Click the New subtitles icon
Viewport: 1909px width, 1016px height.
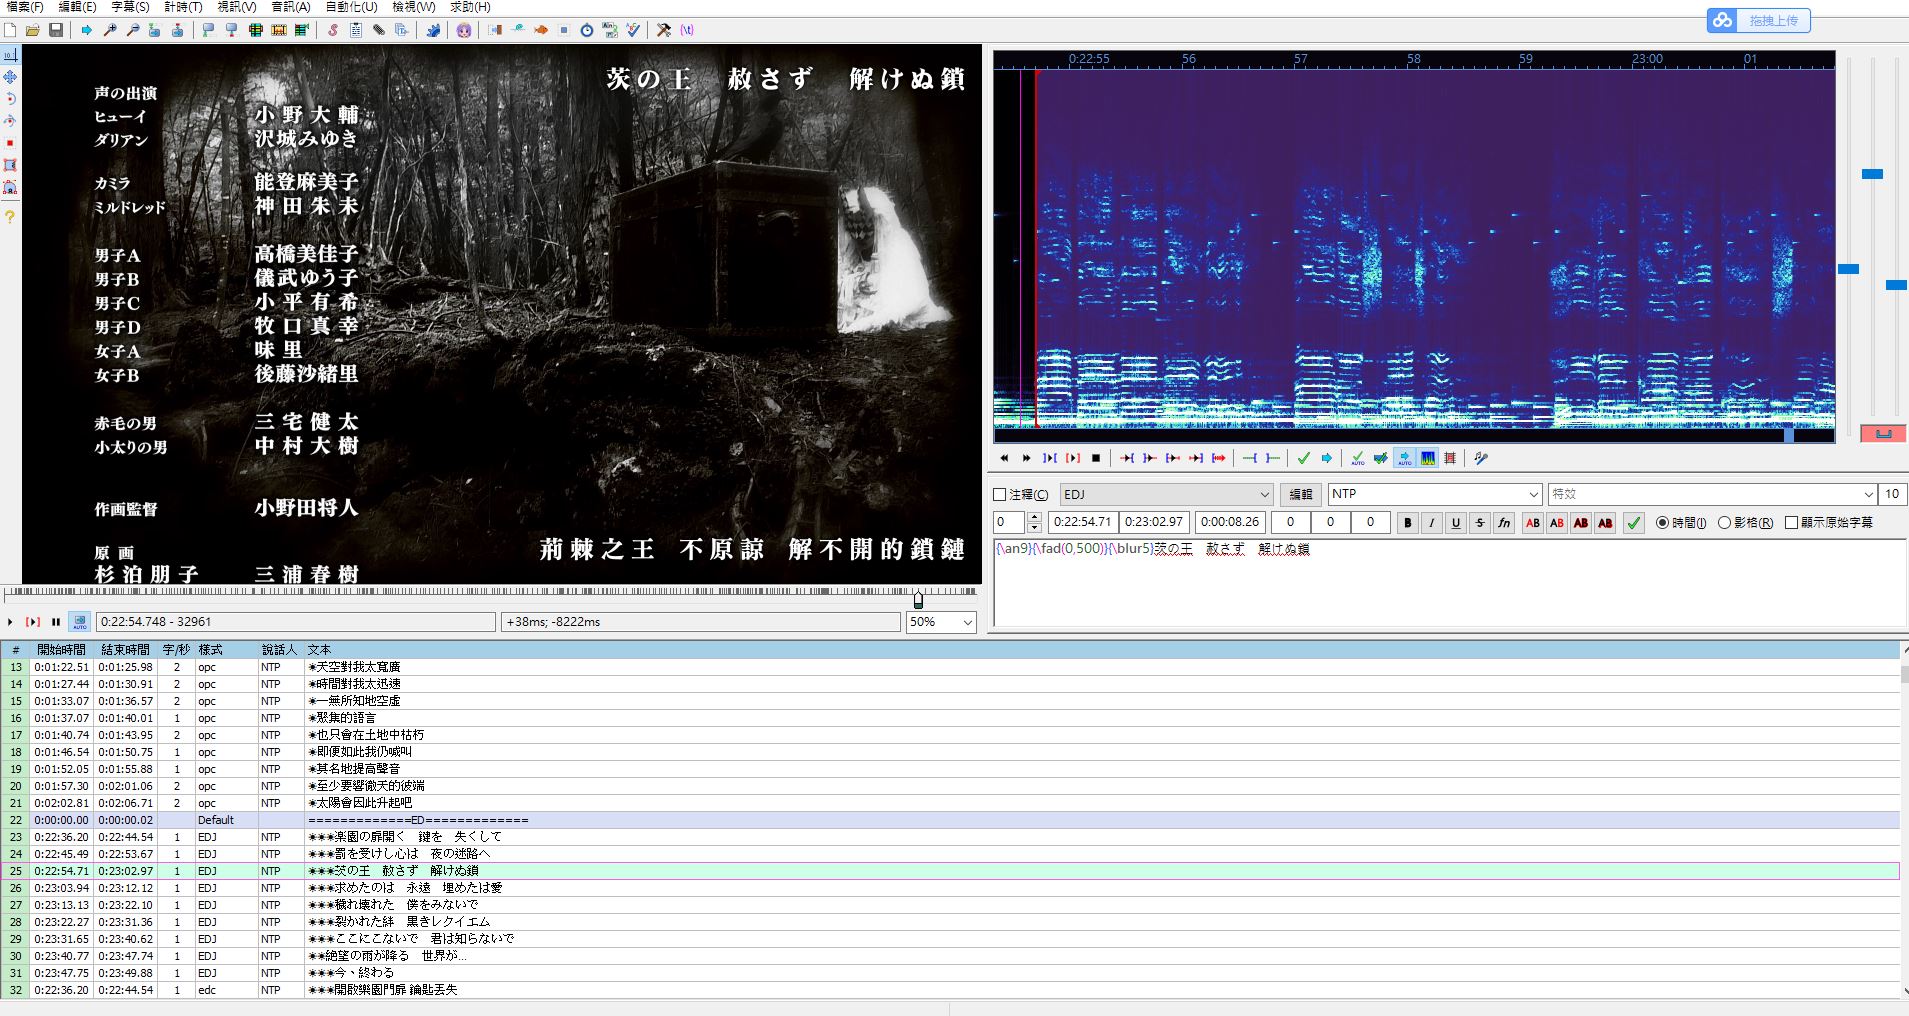point(10,30)
